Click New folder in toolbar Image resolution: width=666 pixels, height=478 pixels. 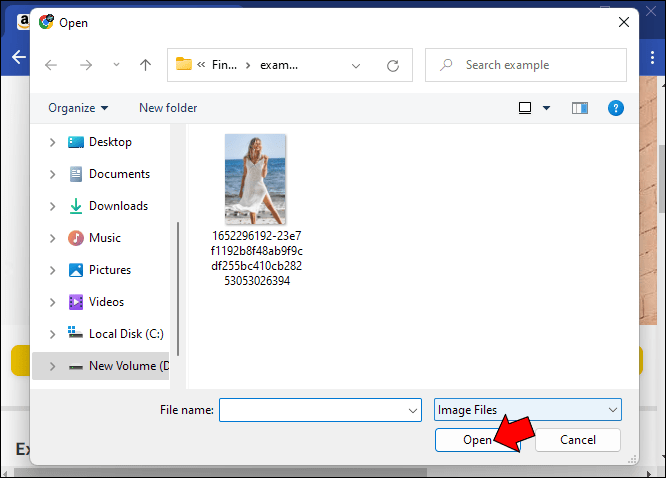168,108
